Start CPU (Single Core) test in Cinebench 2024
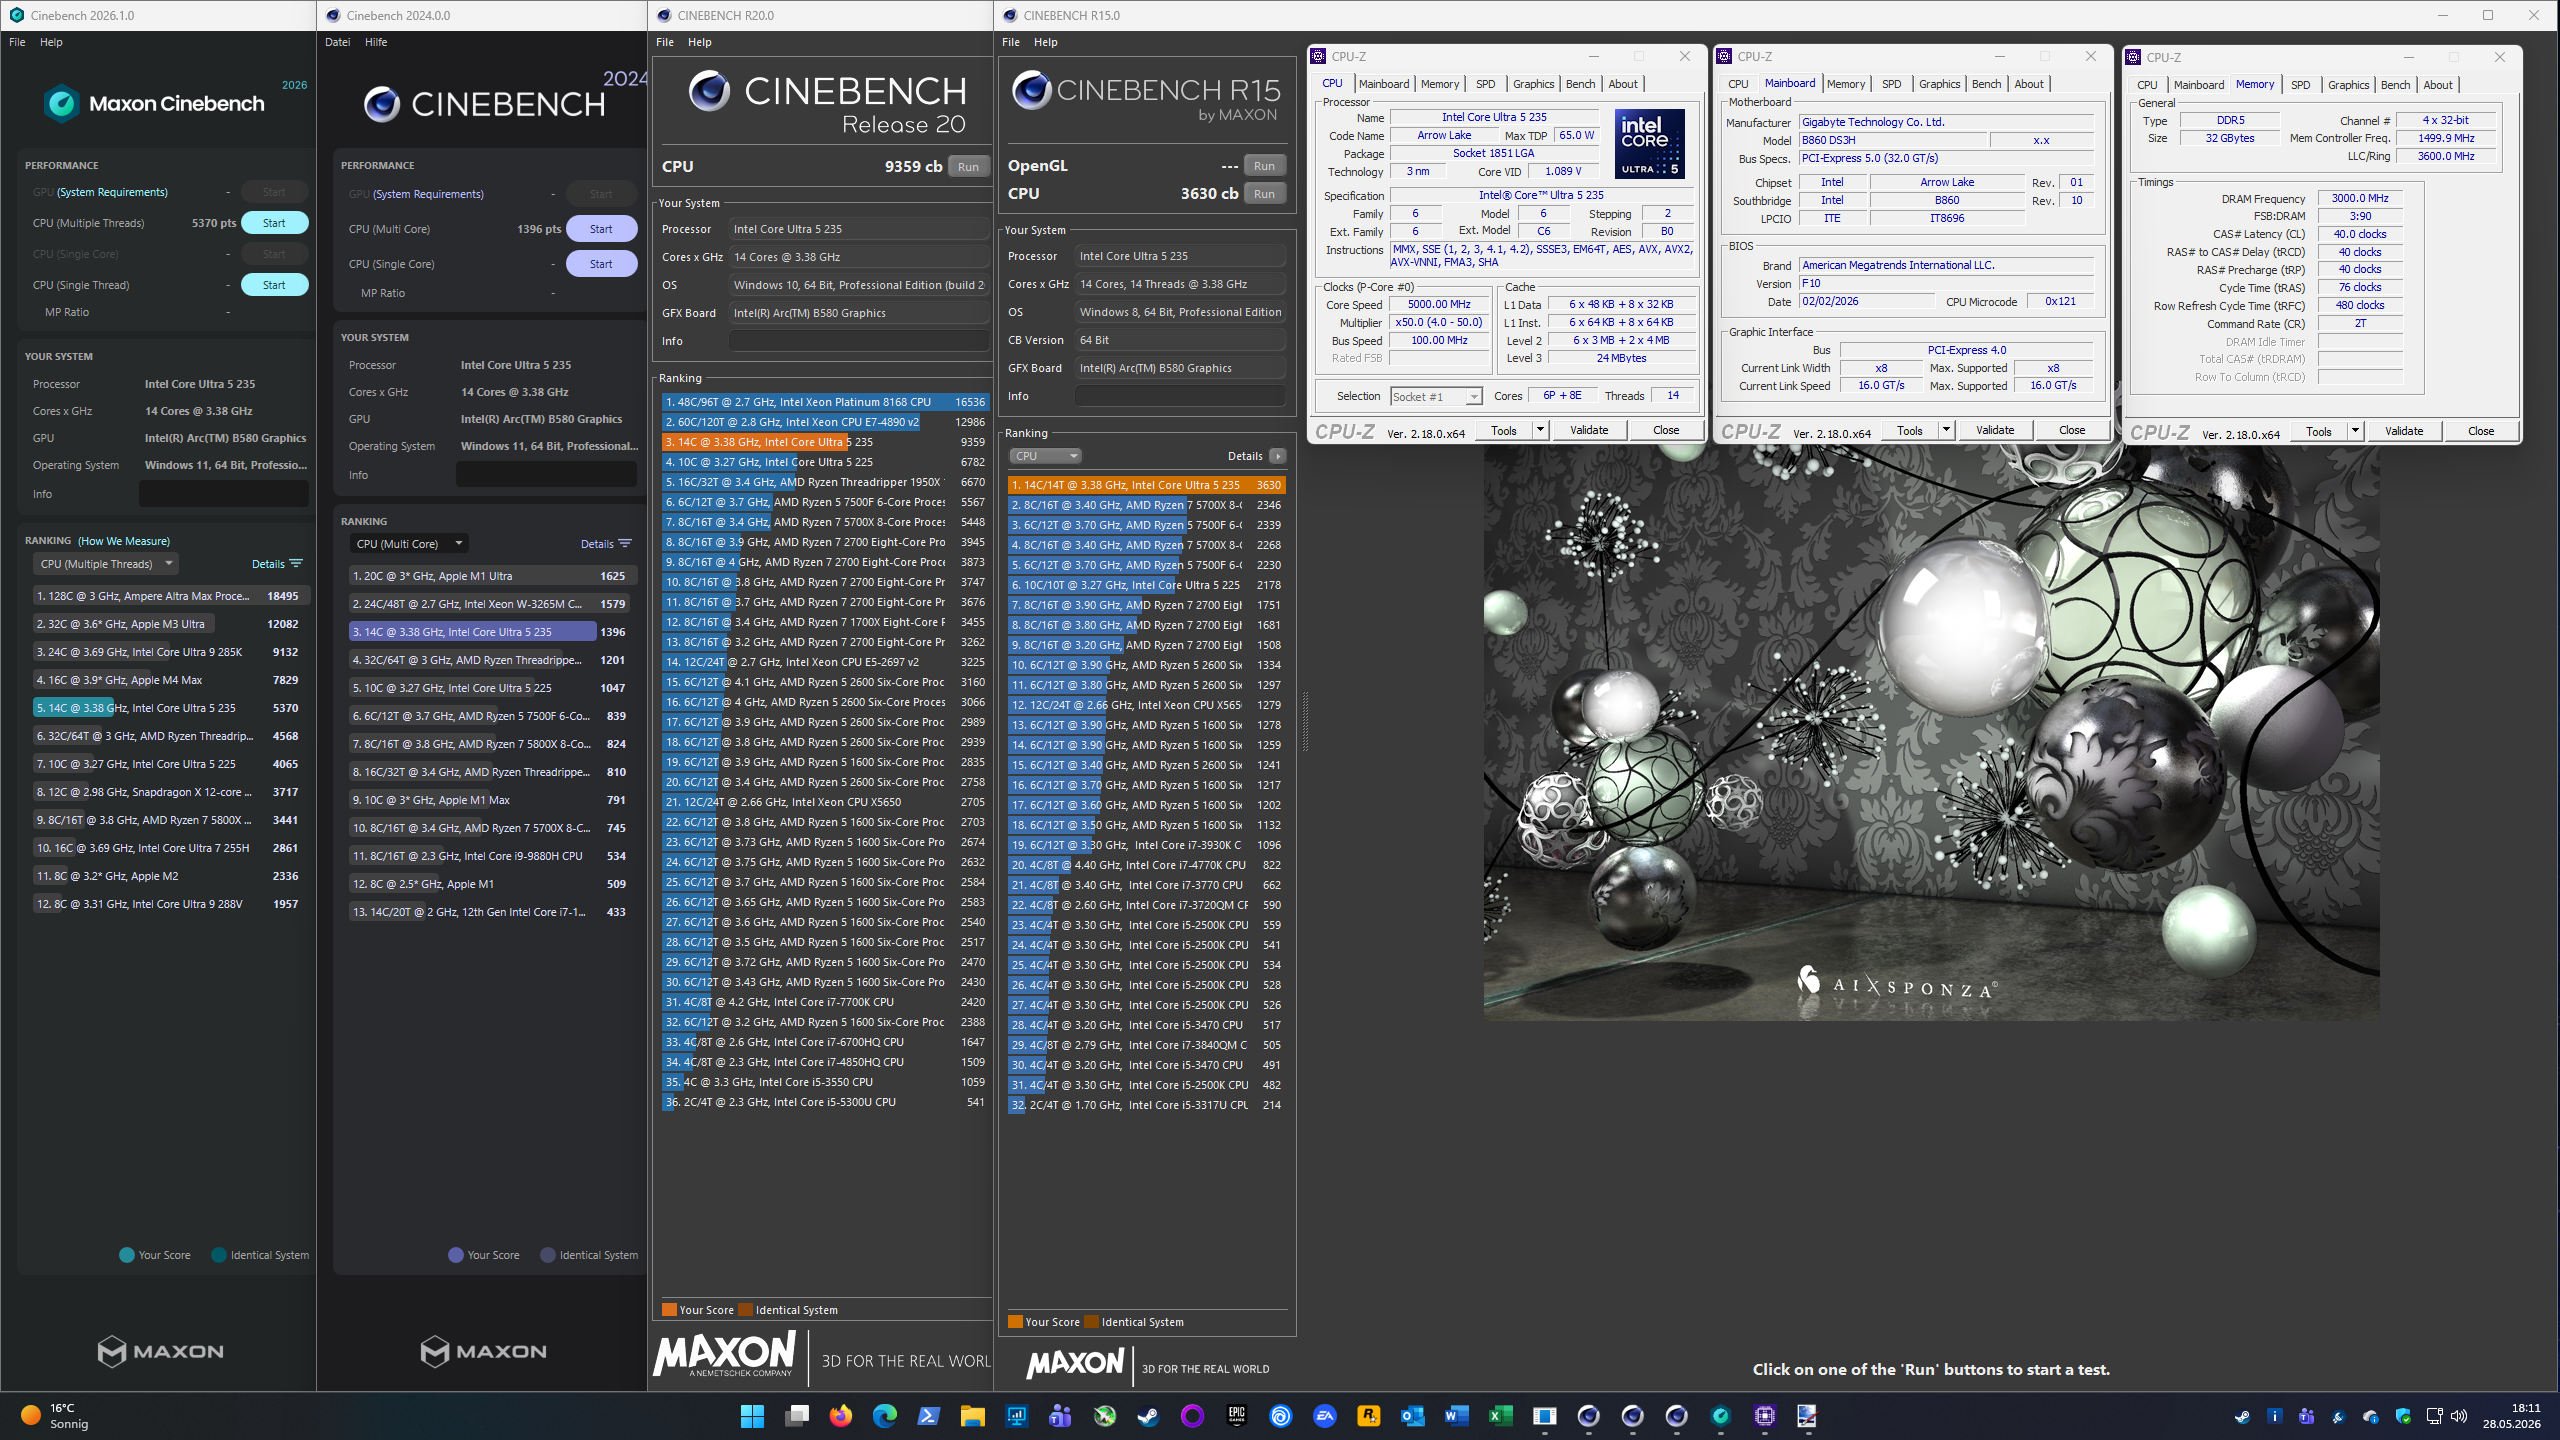This screenshot has height=1440, width=2560. tap(601, 264)
